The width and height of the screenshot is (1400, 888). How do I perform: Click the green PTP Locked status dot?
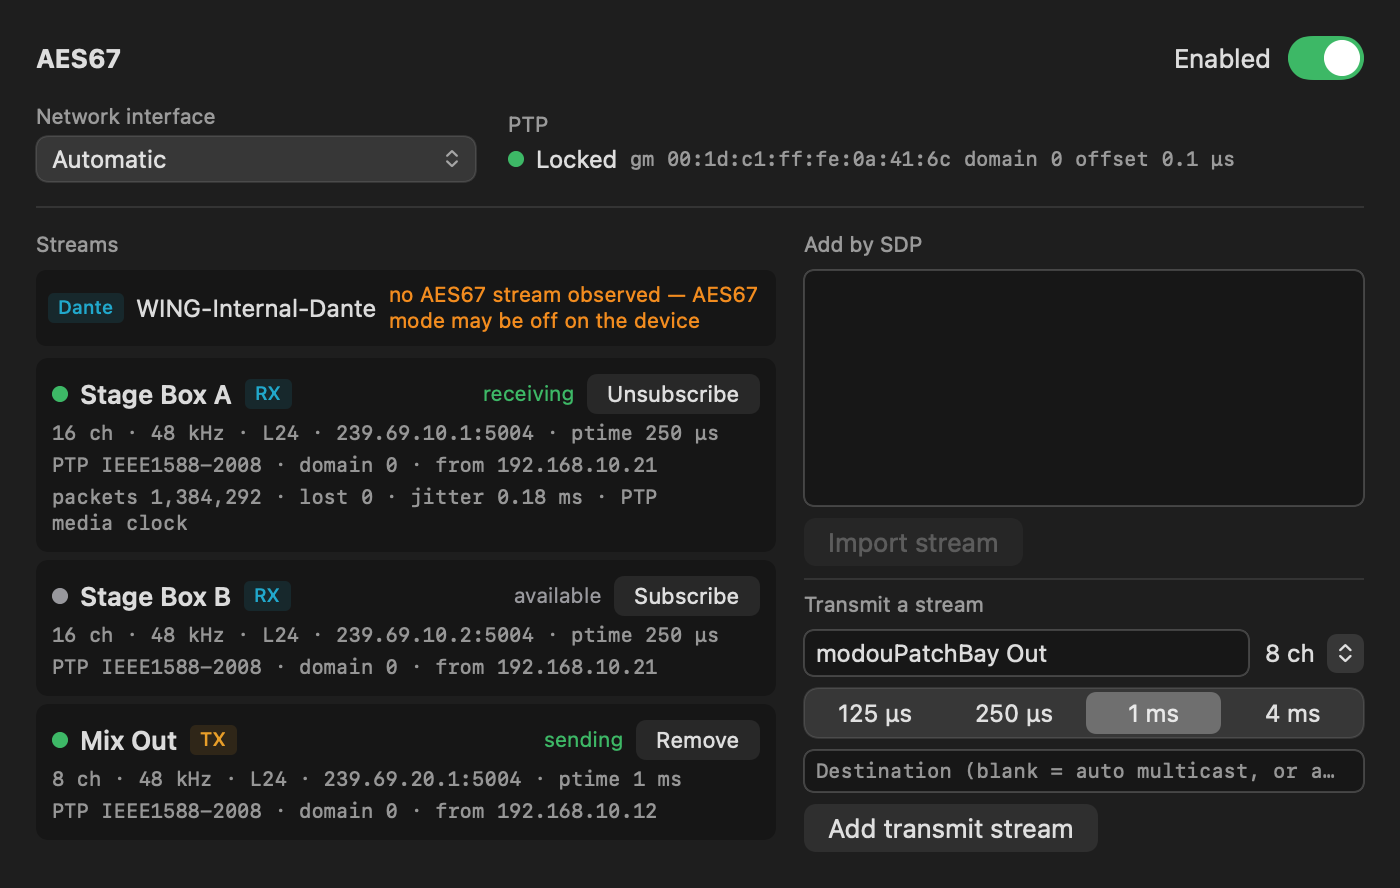pyautogui.click(x=516, y=159)
